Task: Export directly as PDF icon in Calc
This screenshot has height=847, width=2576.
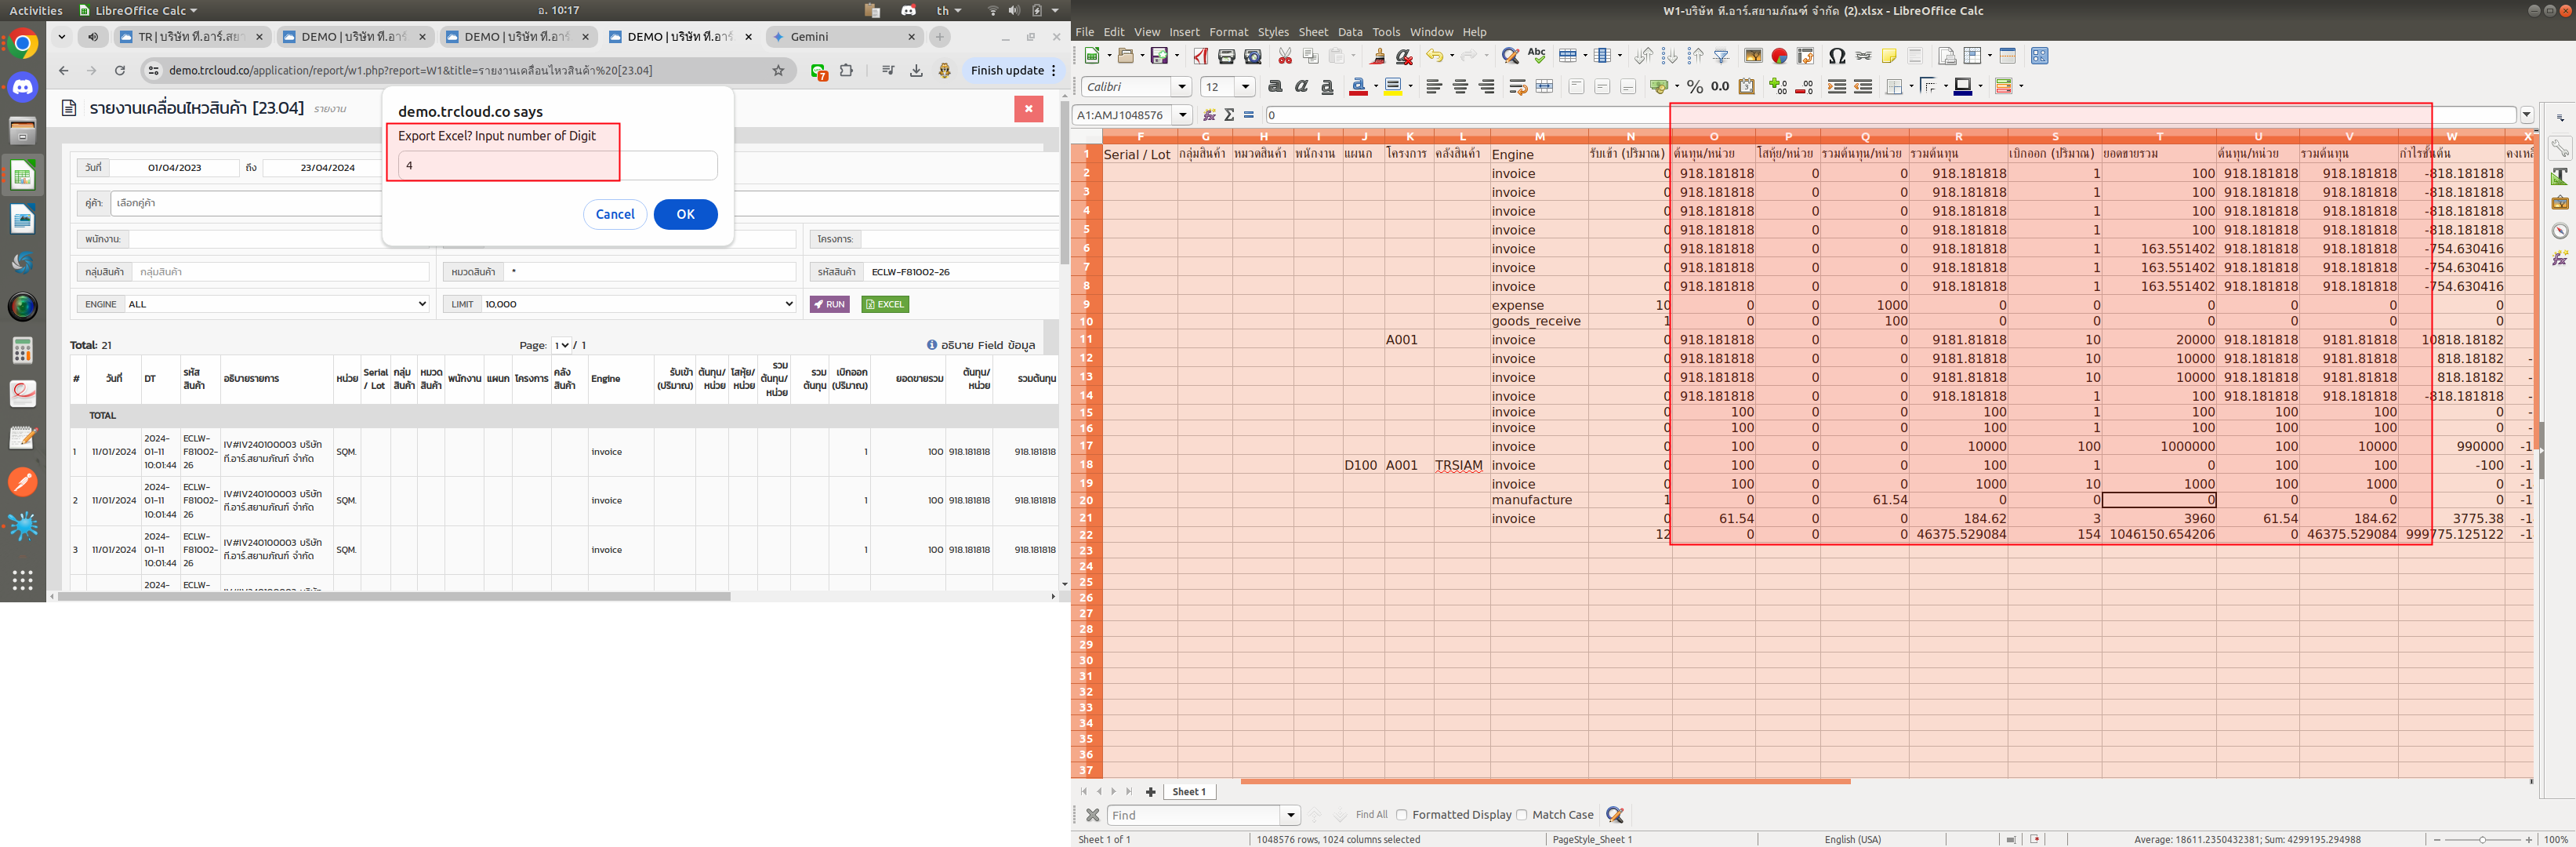Action: click(1201, 56)
